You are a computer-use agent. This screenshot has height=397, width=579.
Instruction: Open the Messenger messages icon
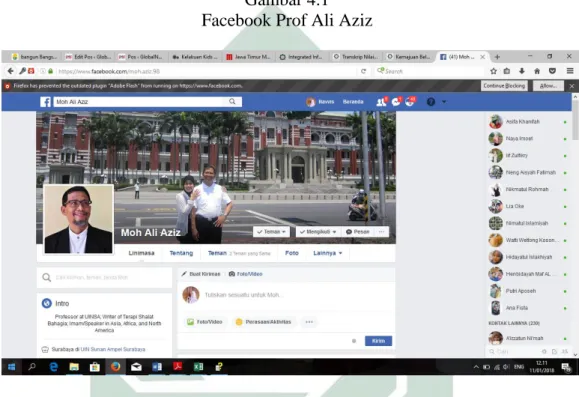coord(396,102)
